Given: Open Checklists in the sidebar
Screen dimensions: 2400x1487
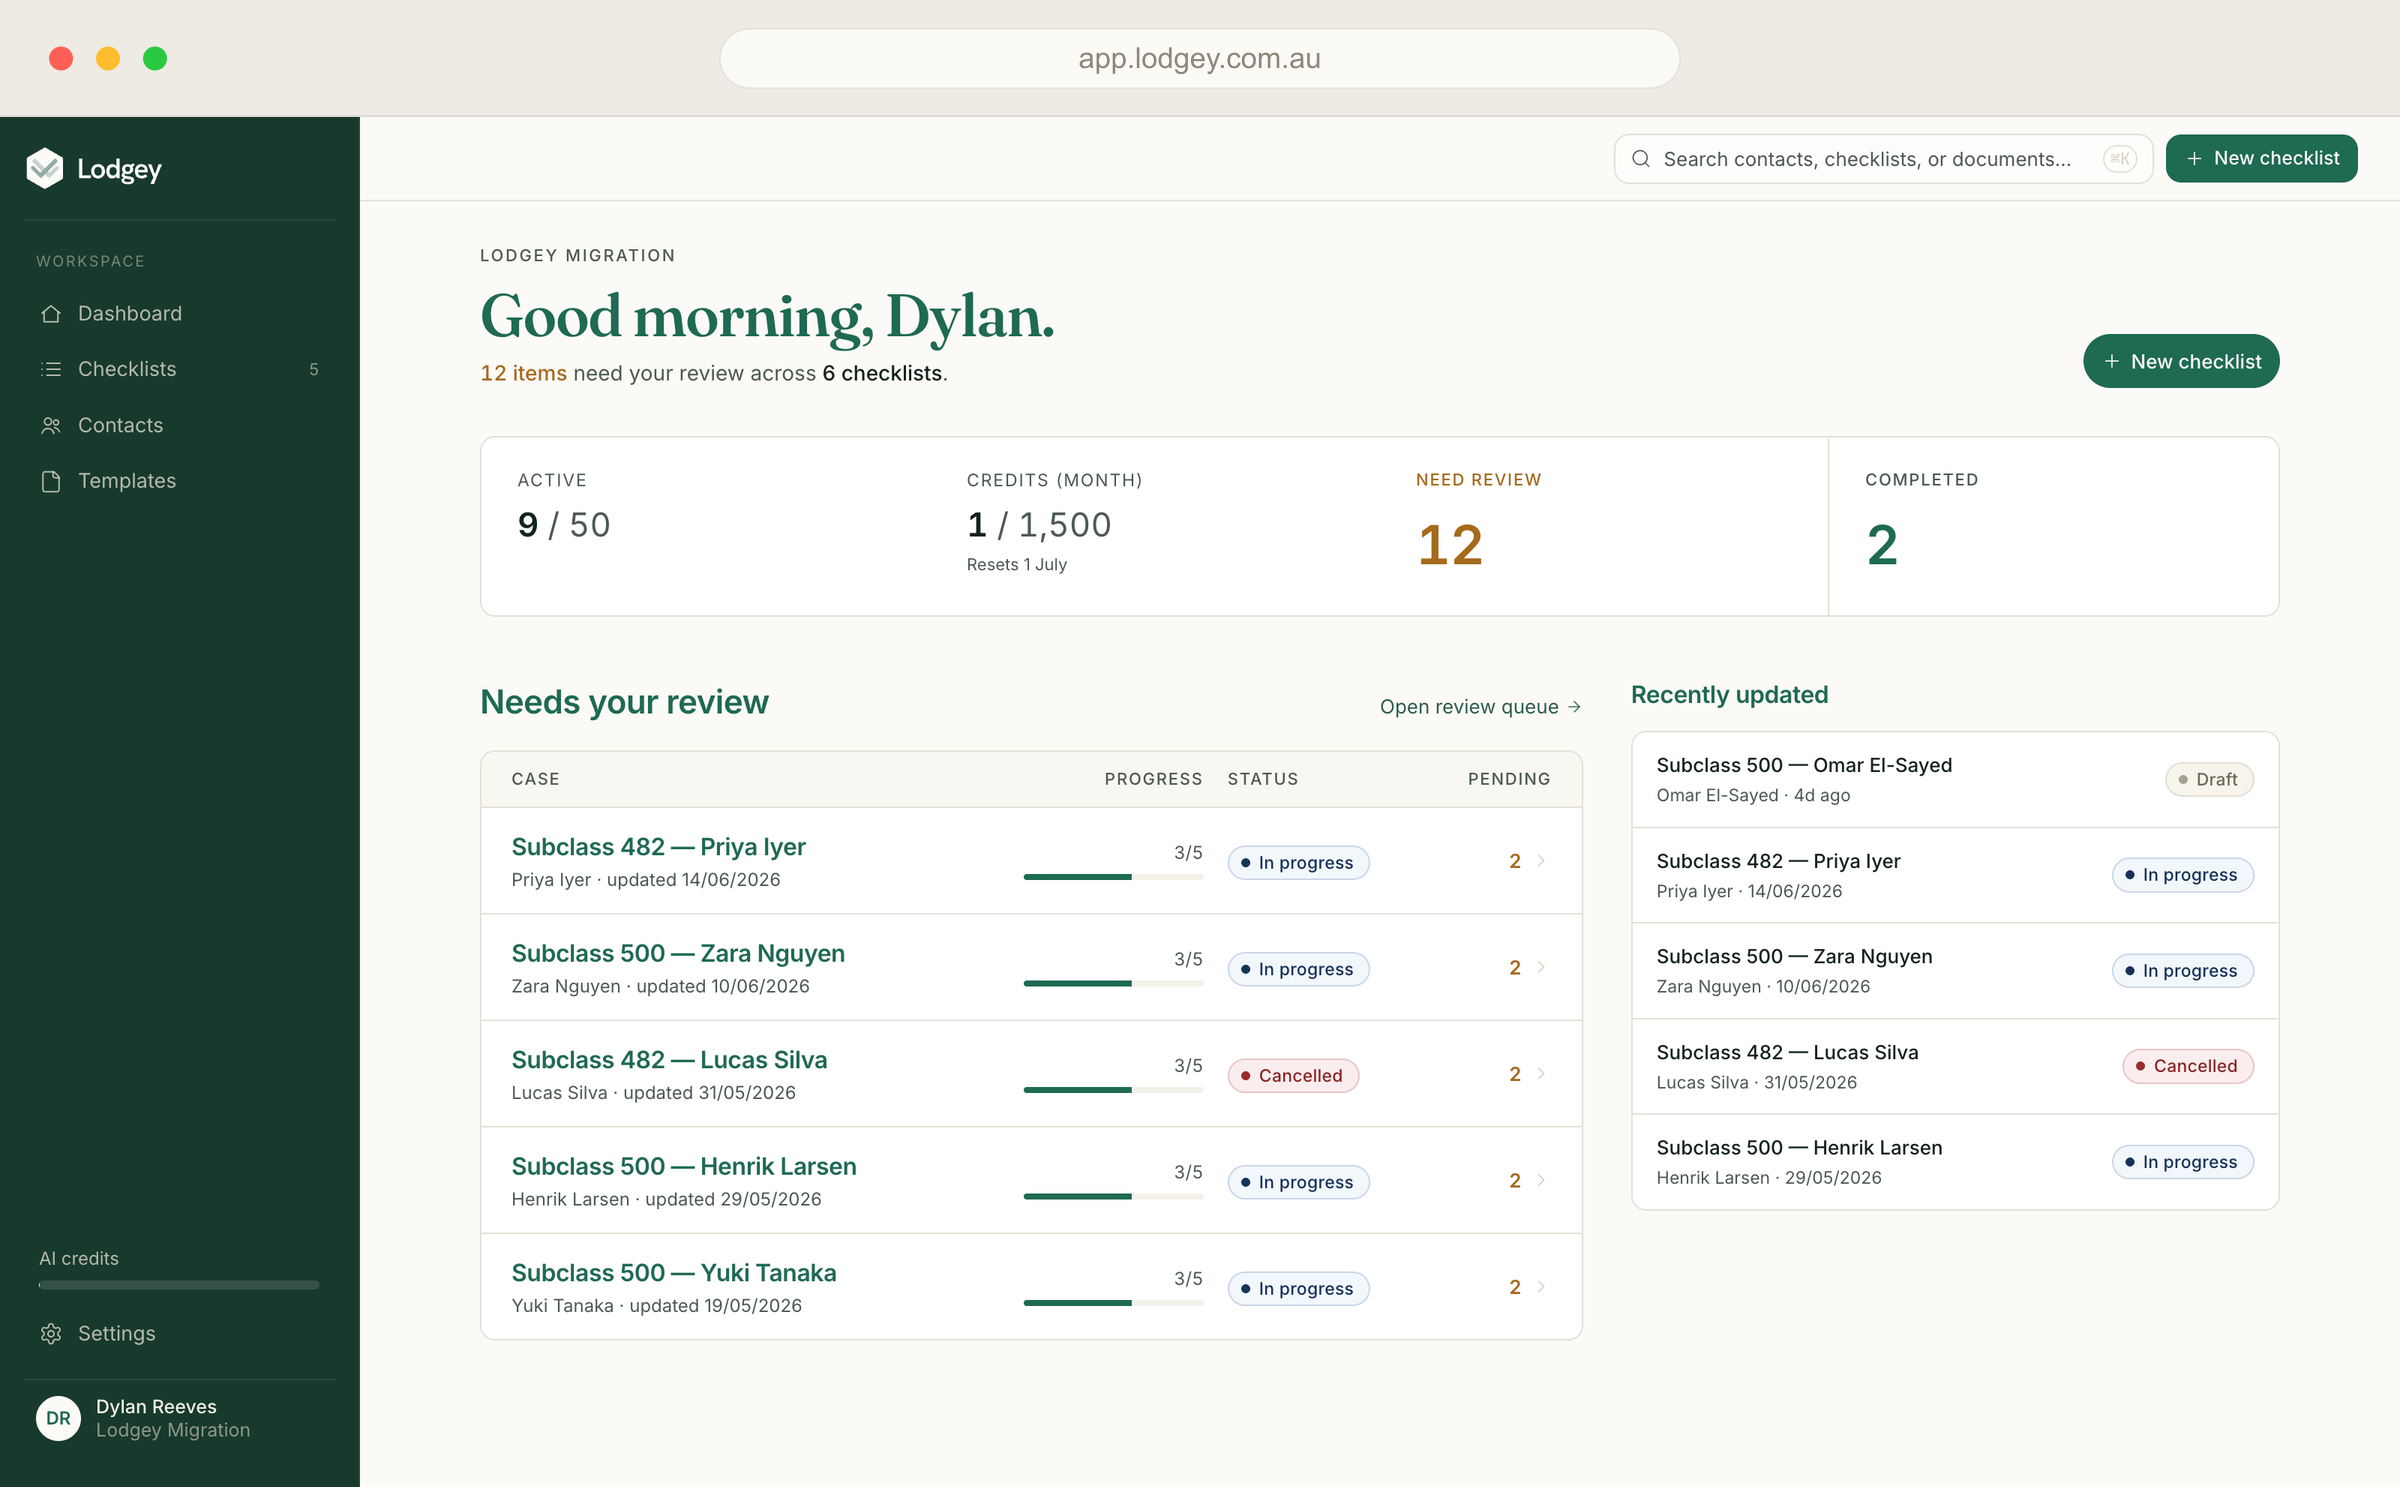Looking at the screenshot, I should (x=180, y=369).
